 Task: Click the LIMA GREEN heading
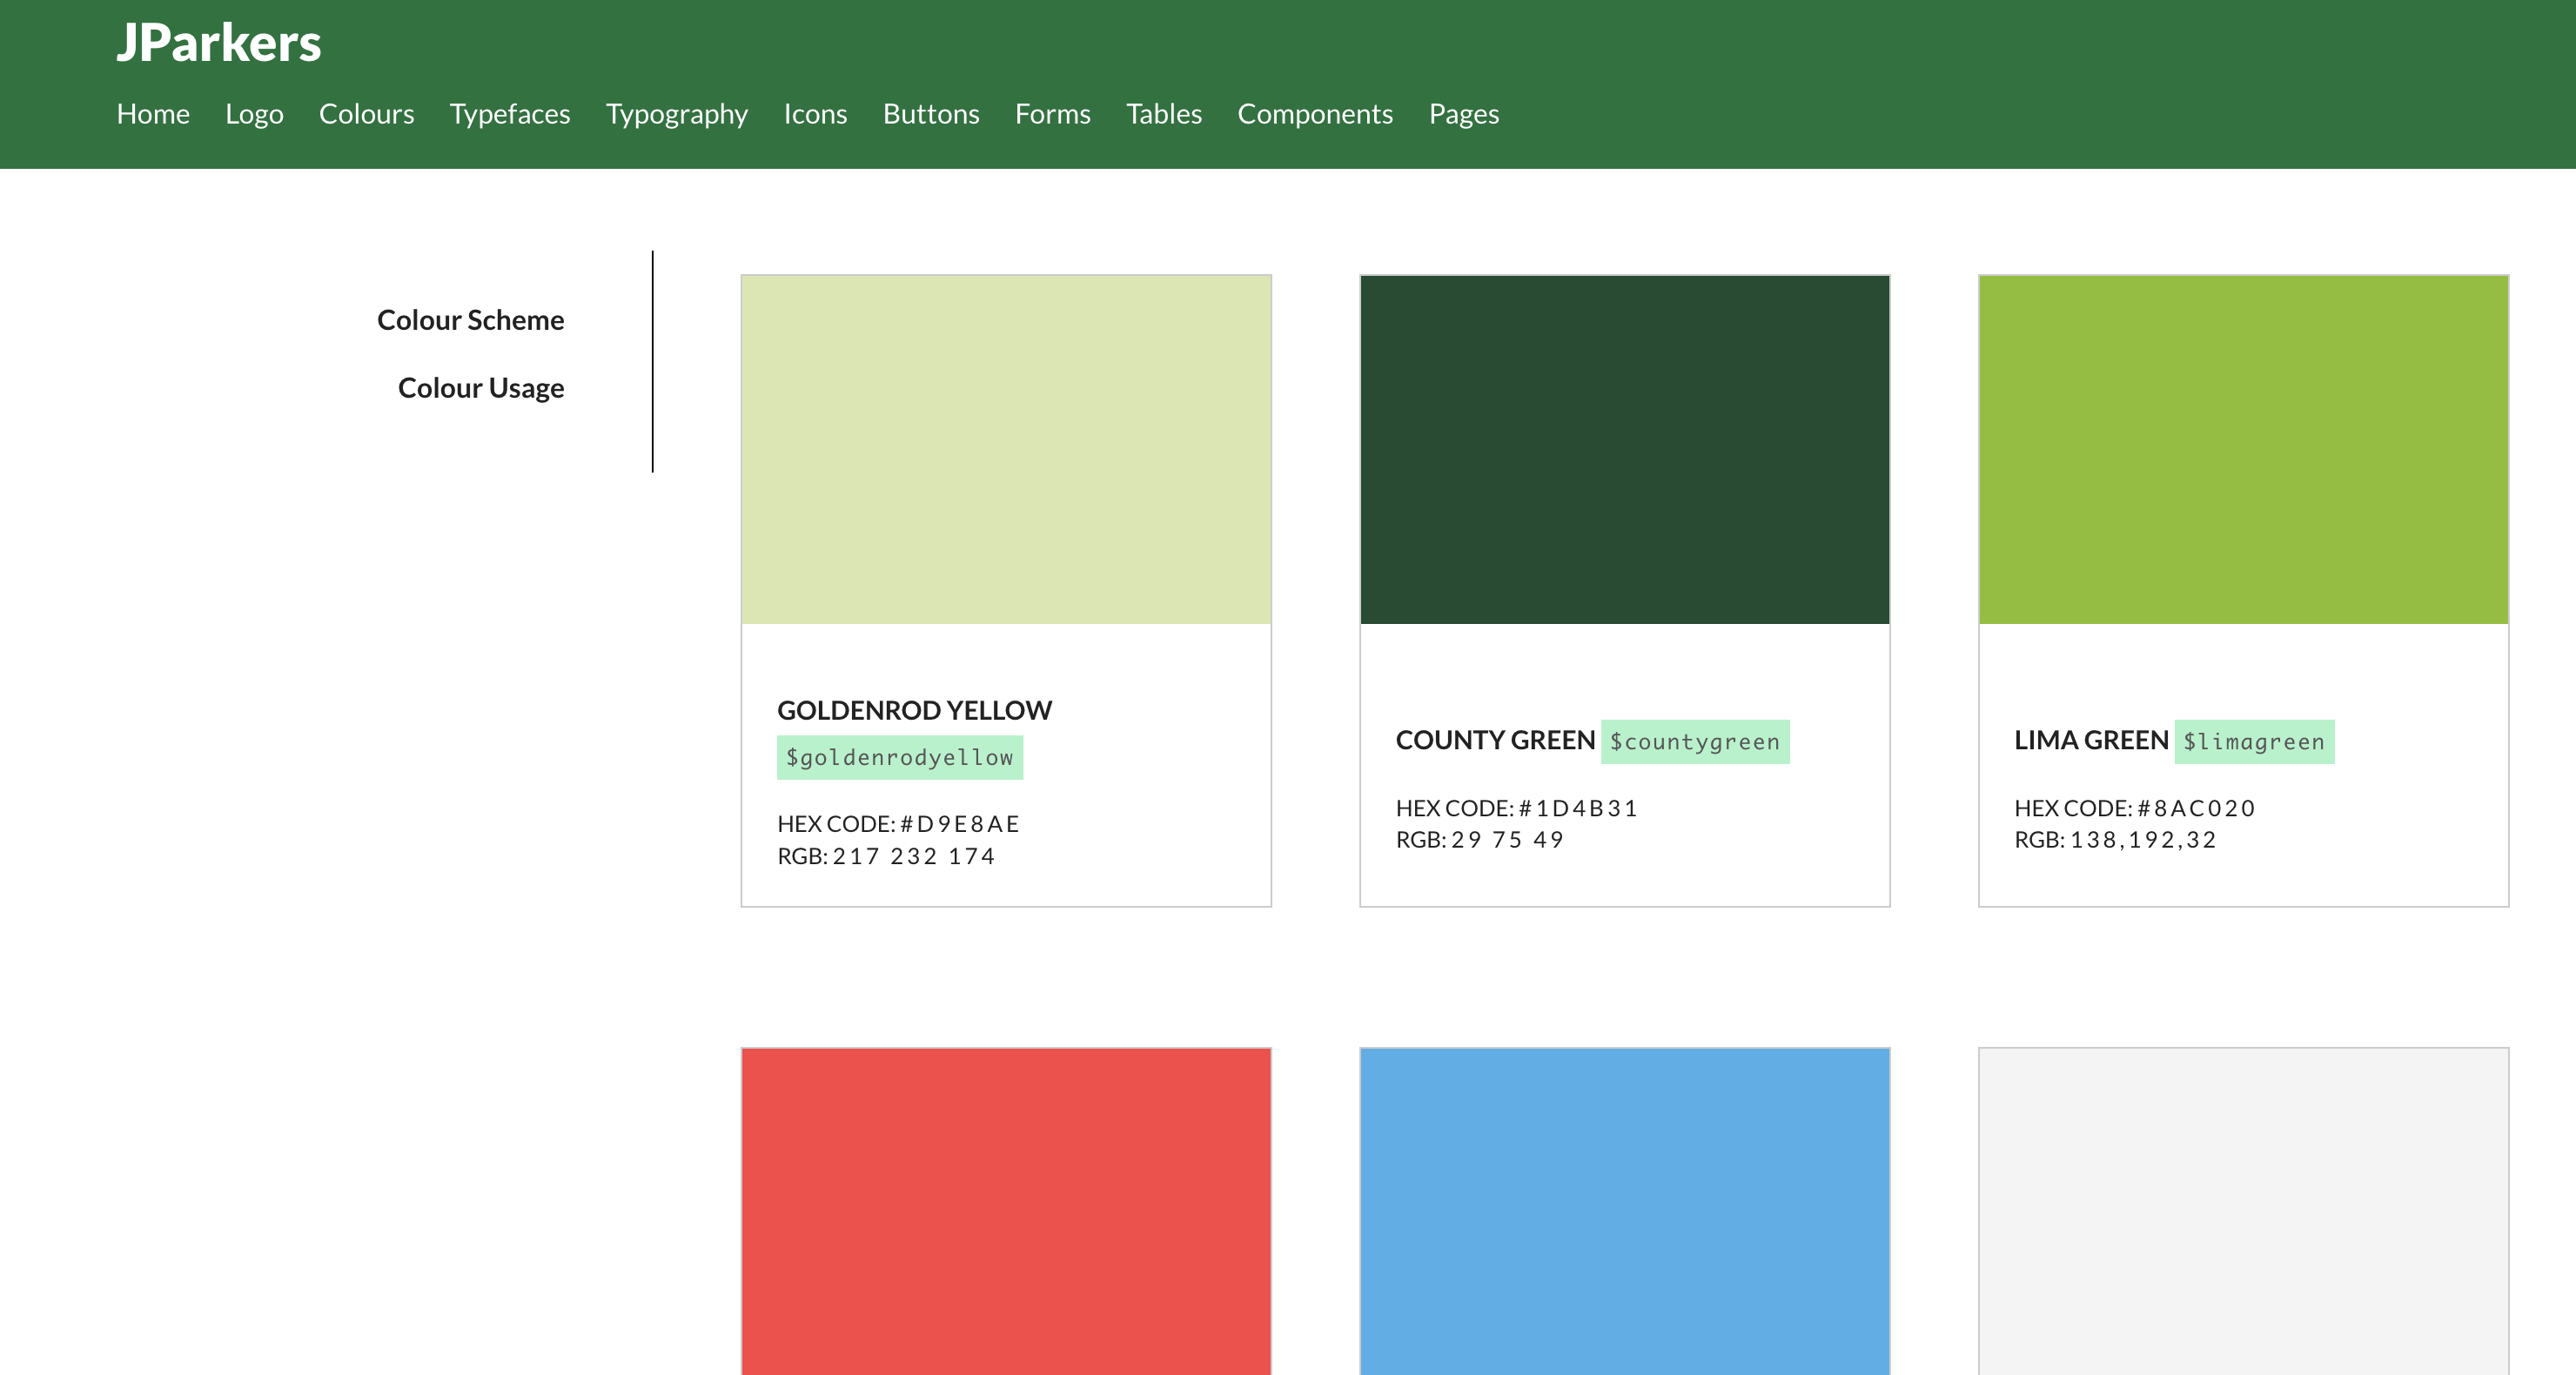(2091, 740)
